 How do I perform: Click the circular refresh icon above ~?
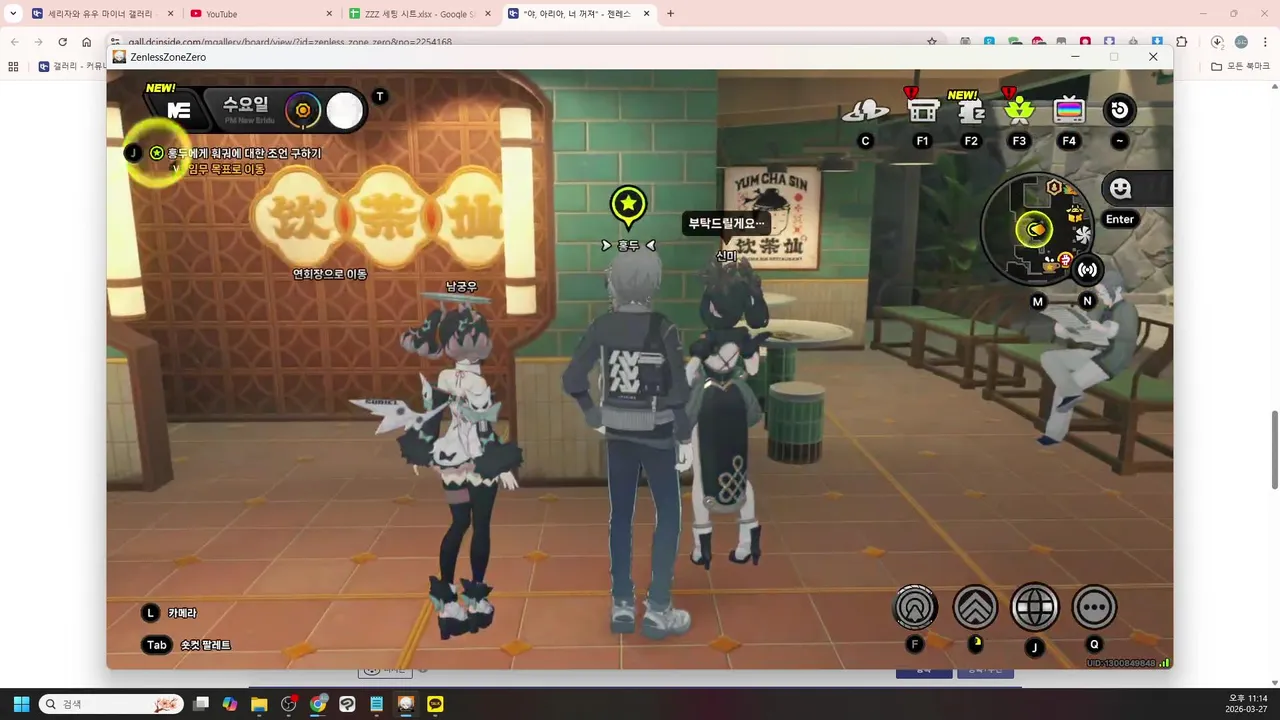[x=1119, y=110]
